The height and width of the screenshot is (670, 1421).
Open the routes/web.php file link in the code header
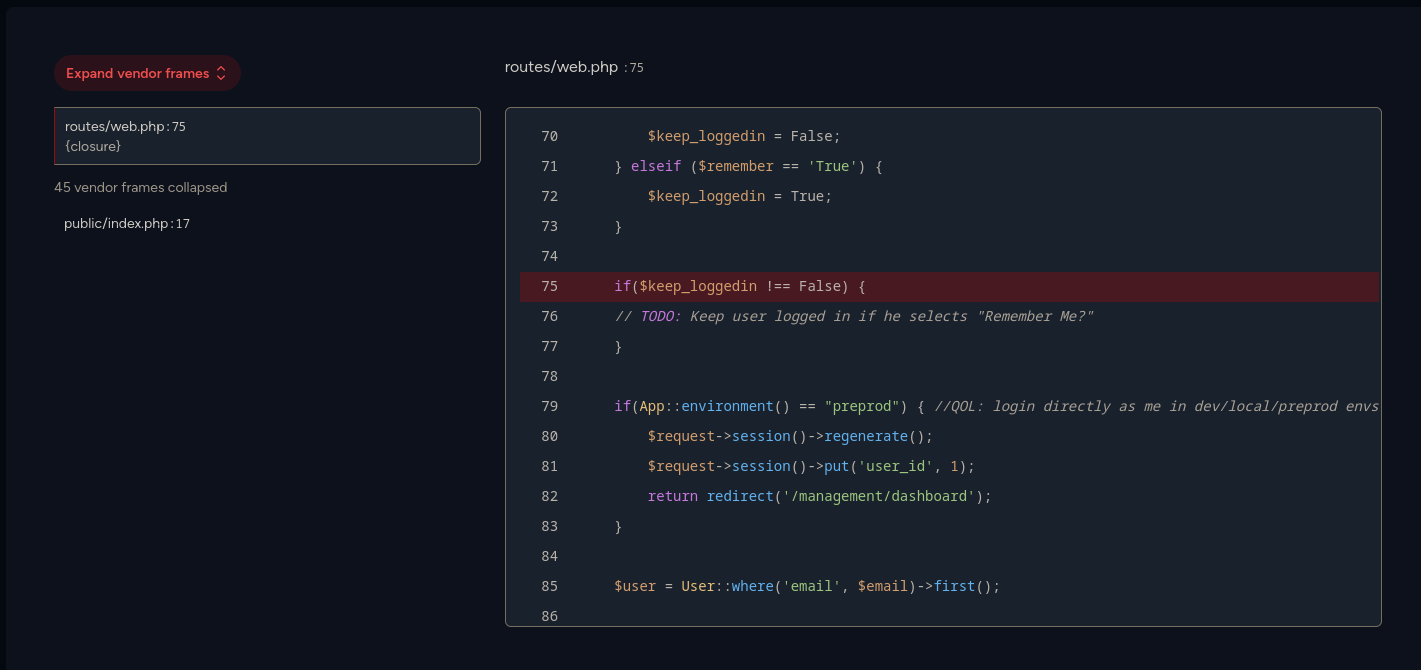tap(562, 67)
